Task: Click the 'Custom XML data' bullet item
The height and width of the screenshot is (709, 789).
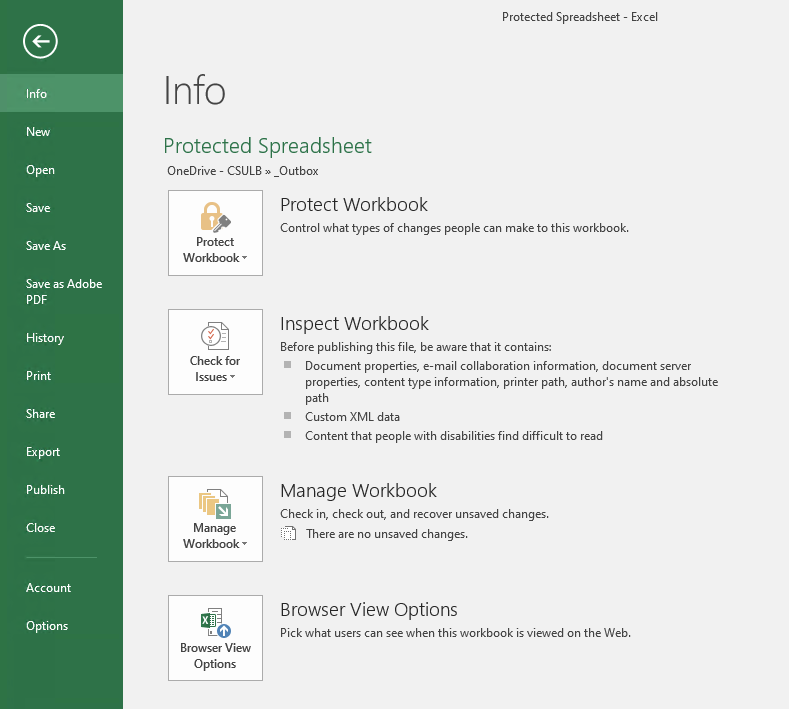Action: pyautogui.click(x=352, y=417)
